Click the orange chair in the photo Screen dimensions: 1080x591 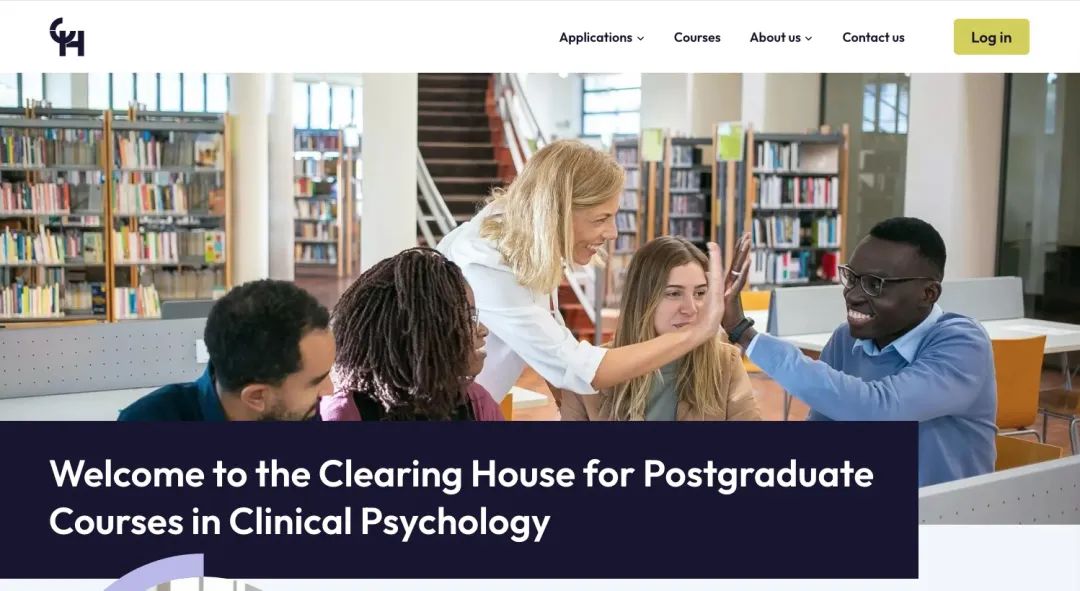tap(1018, 382)
